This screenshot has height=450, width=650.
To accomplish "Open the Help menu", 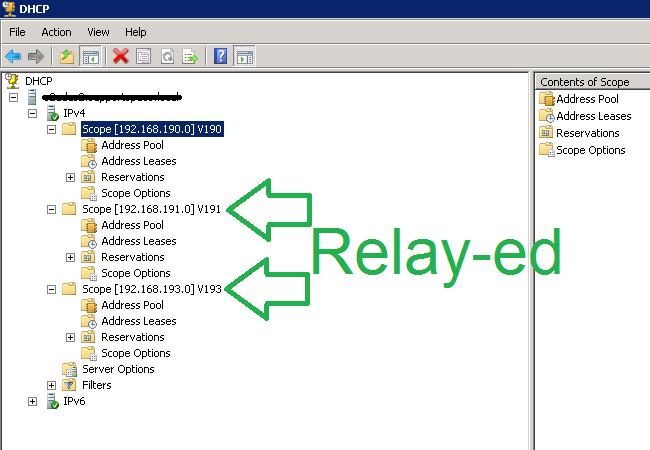I will point(136,32).
